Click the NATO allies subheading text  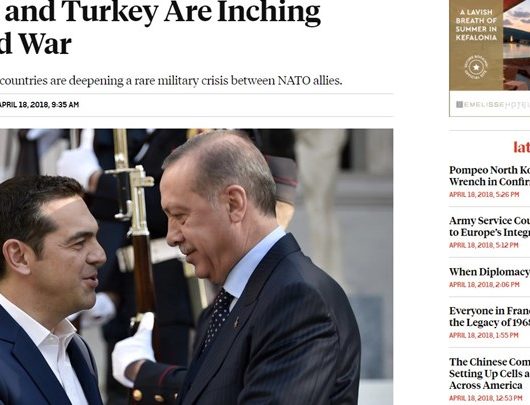pyautogui.click(x=171, y=81)
